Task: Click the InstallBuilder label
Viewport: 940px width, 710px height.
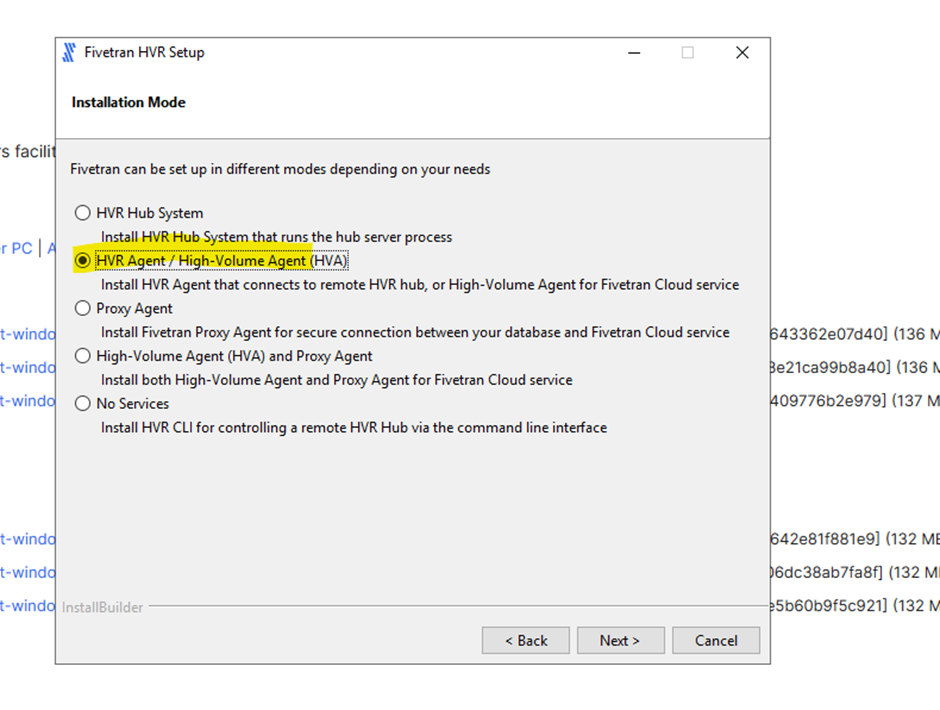Action: tap(103, 607)
